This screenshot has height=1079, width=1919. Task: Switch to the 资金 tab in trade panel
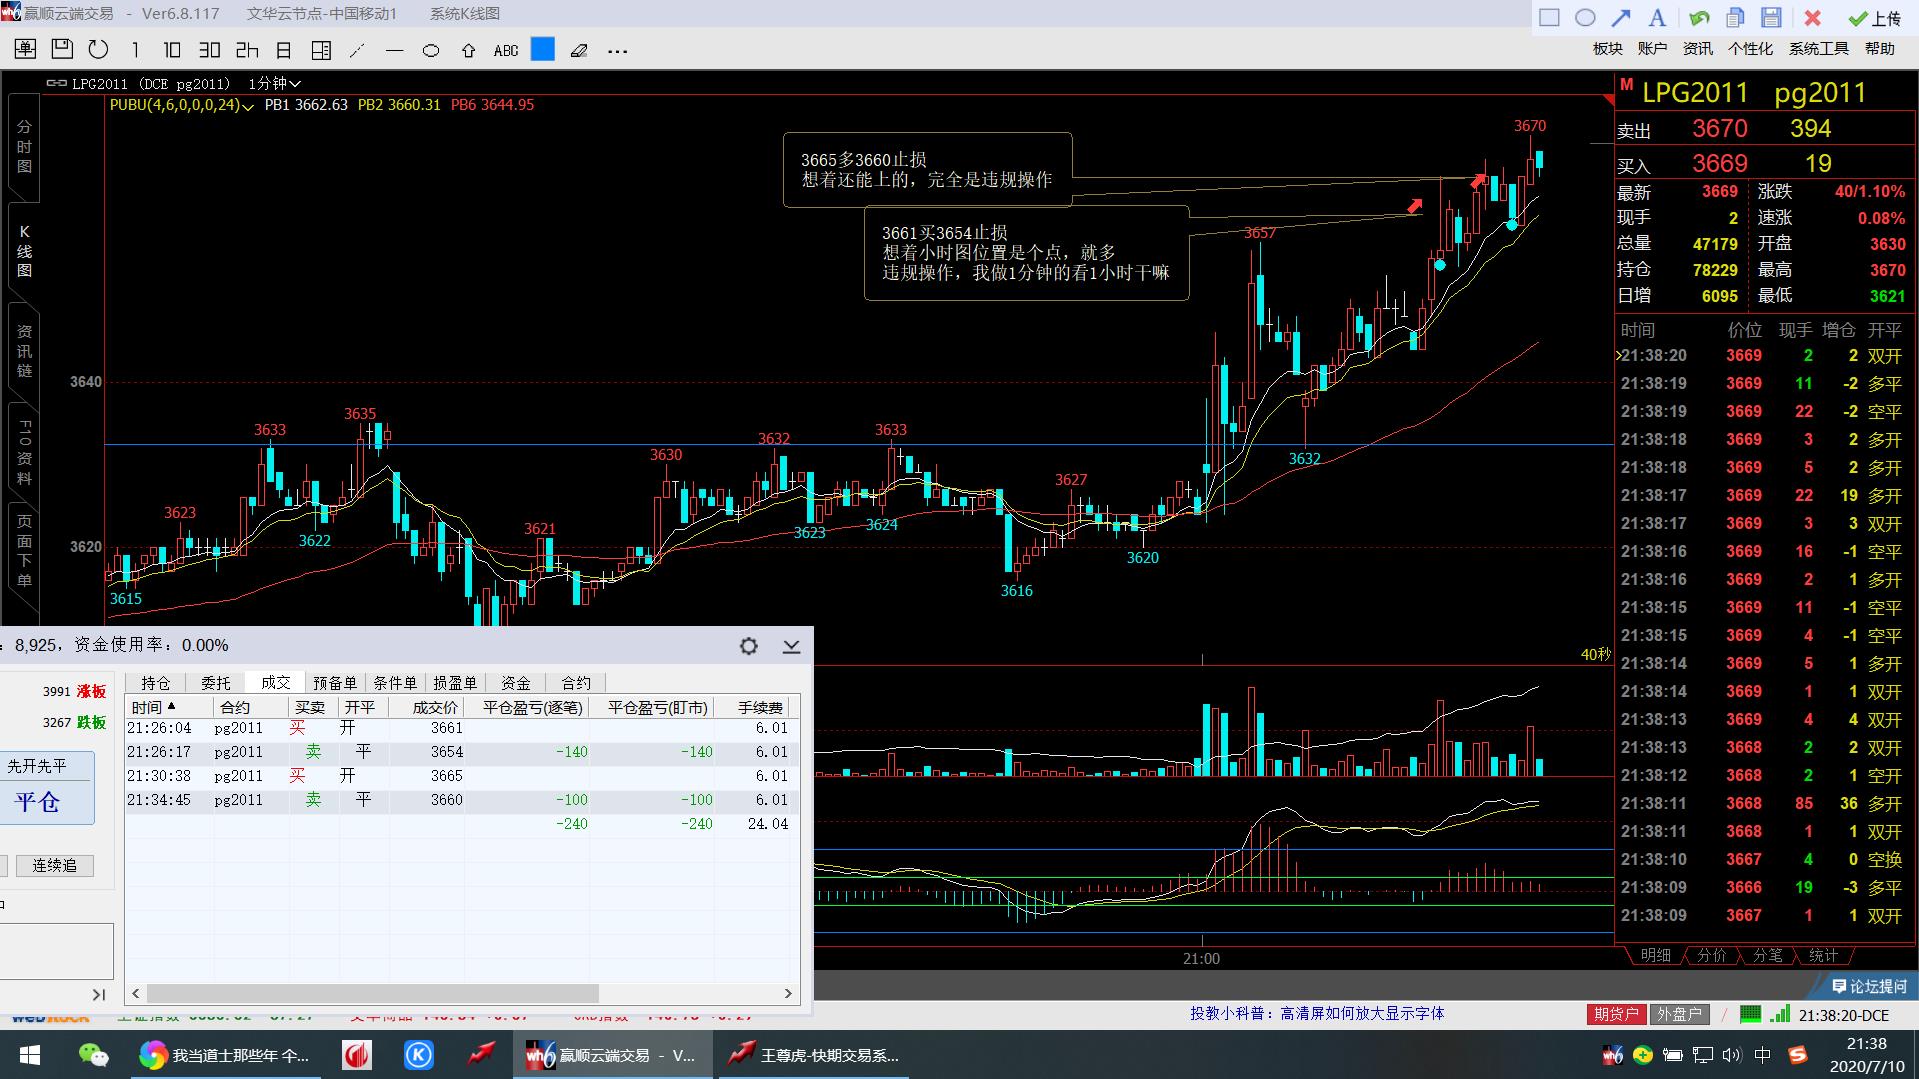point(515,682)
